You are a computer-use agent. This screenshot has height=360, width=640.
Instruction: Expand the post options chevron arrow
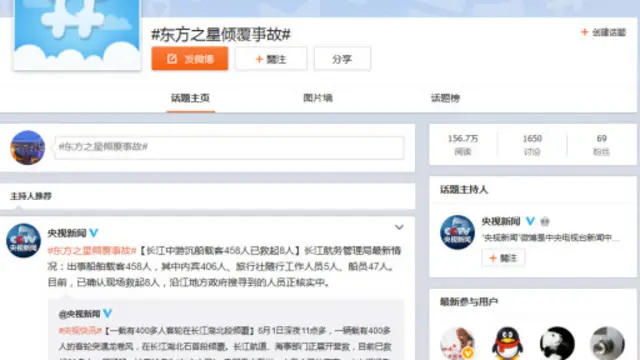pos(399,227)
